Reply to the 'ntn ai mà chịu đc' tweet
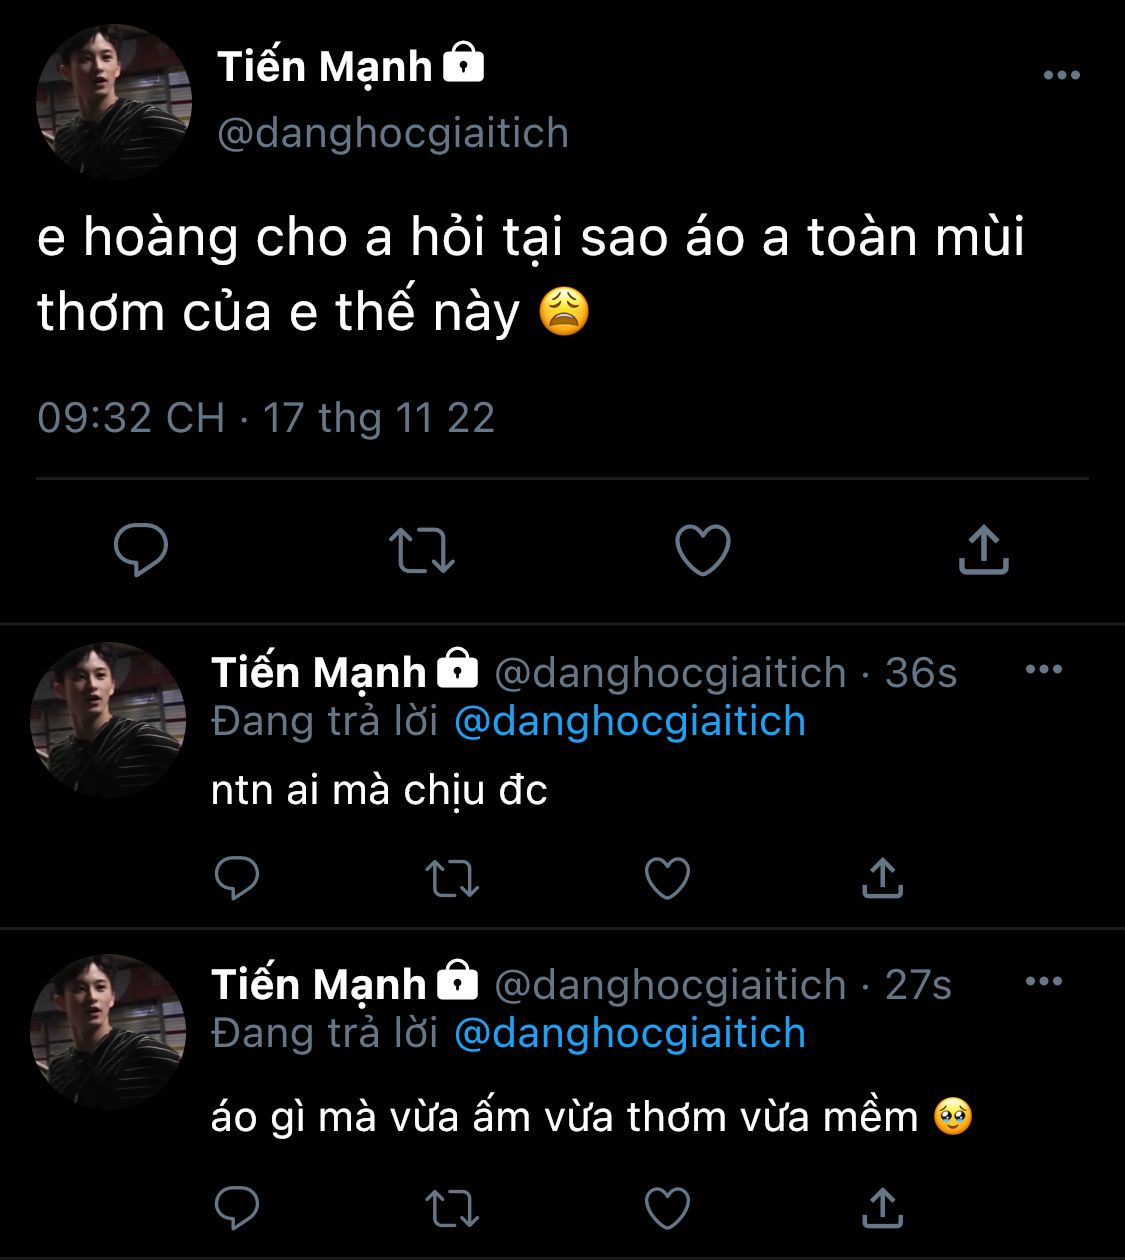This screenshot has height=1260, width=1125. click(237, 879)
